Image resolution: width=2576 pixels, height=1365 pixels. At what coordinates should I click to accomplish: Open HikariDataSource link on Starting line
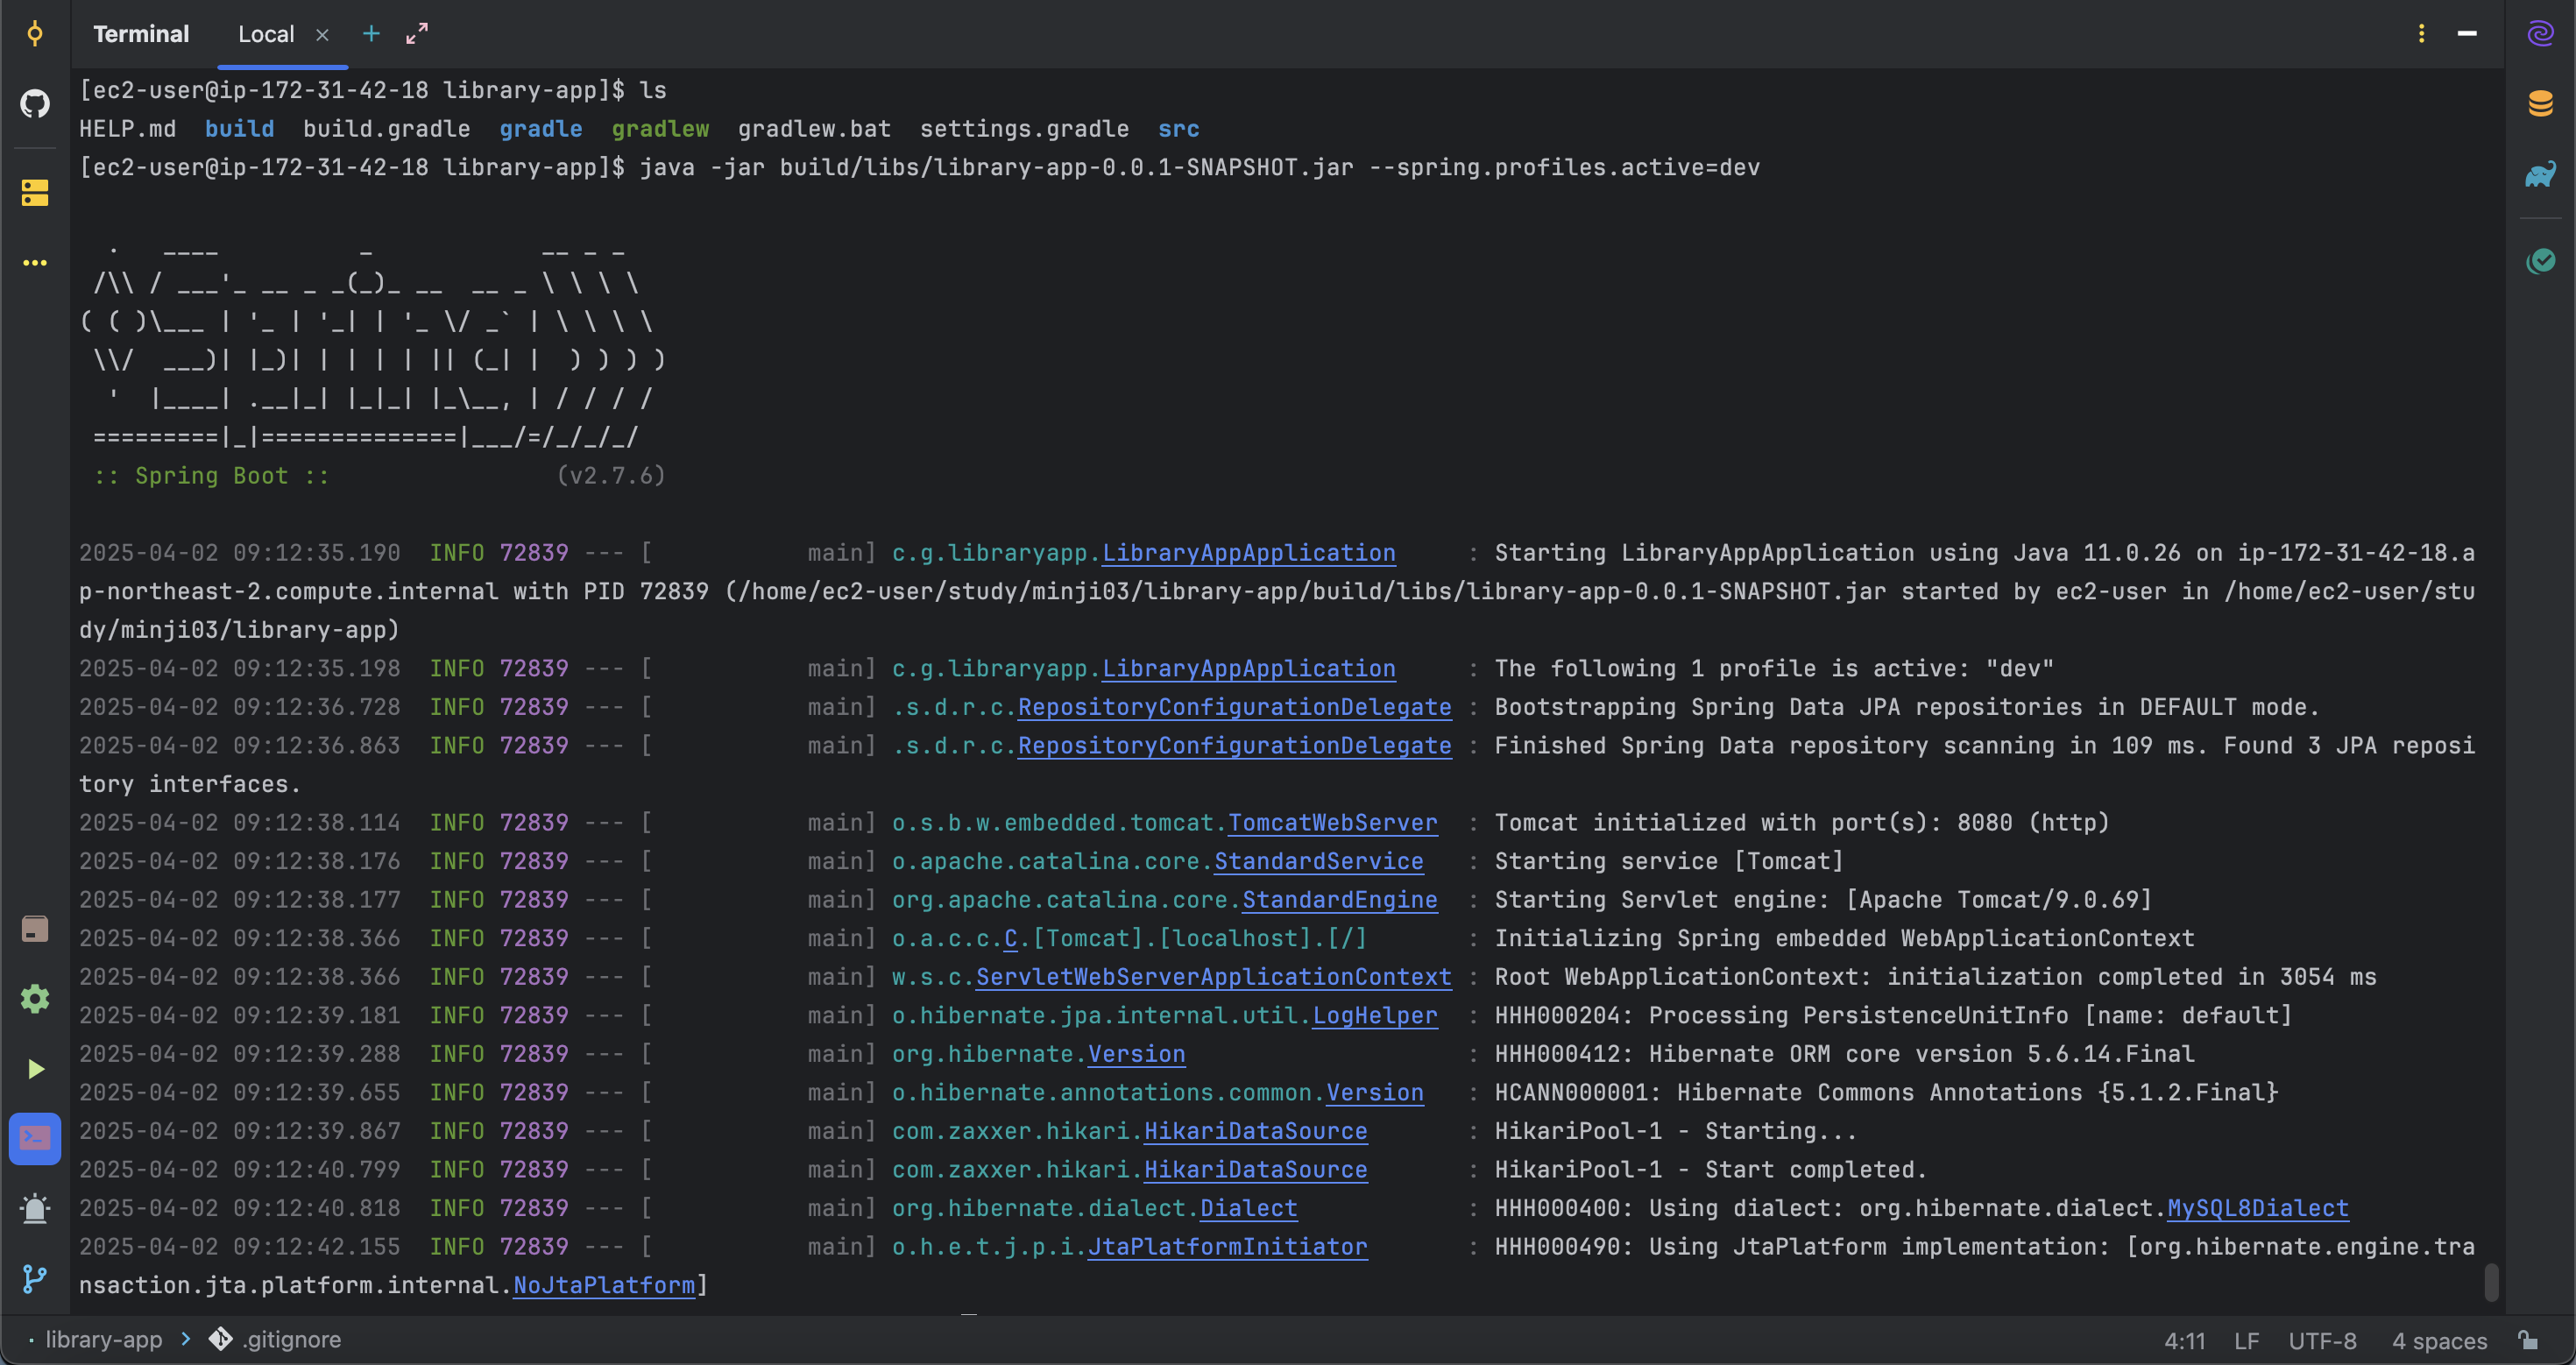[x=1255, y=1131]
